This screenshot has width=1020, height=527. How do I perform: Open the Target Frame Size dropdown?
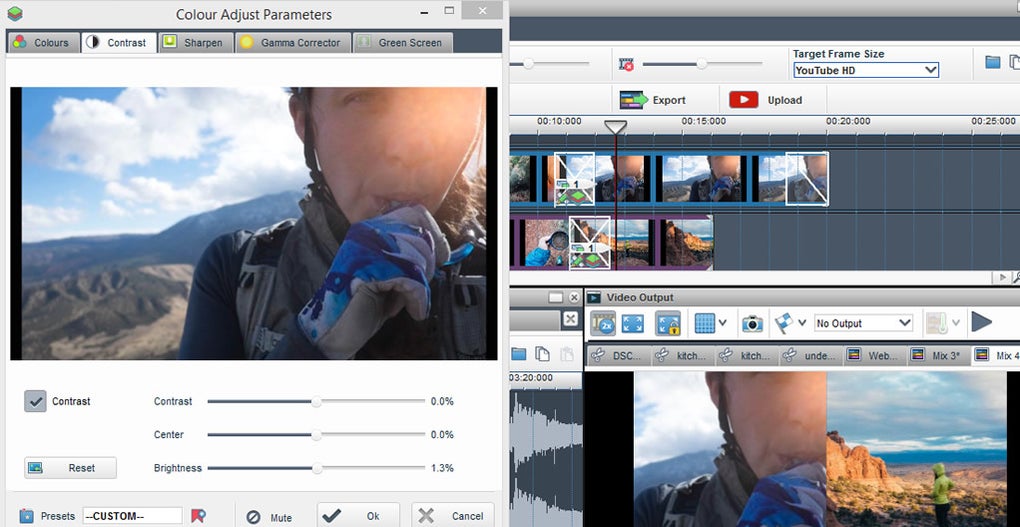(866, 70)
